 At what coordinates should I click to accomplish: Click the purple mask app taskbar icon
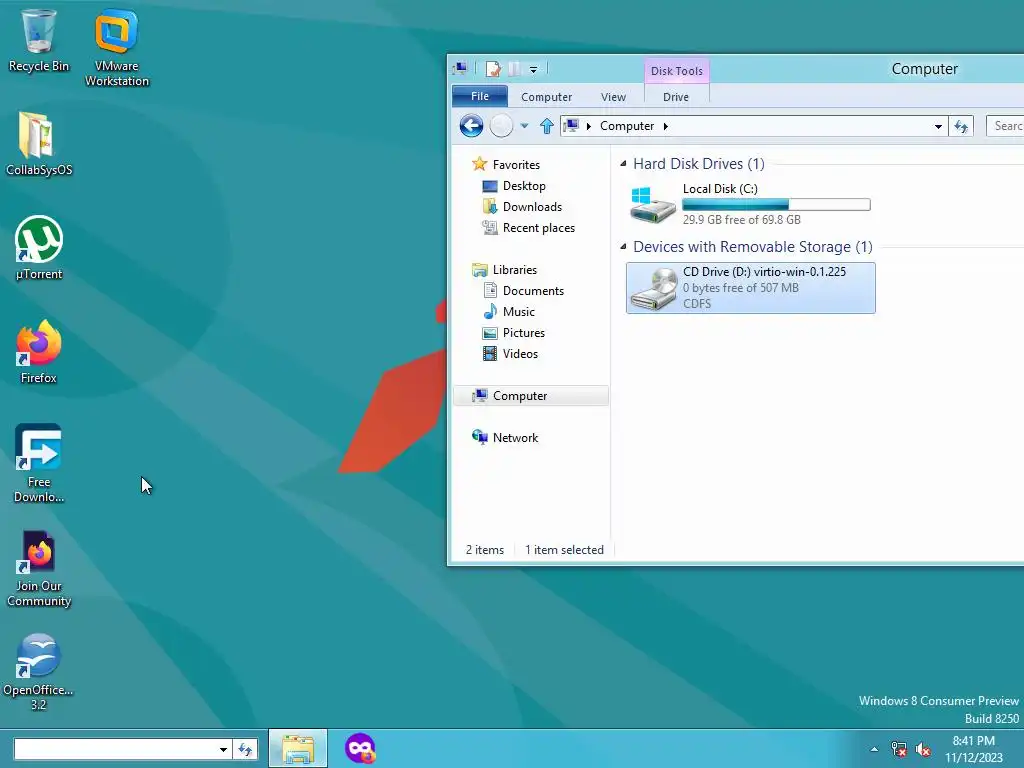pyautogui.click(x=360, y=748)
